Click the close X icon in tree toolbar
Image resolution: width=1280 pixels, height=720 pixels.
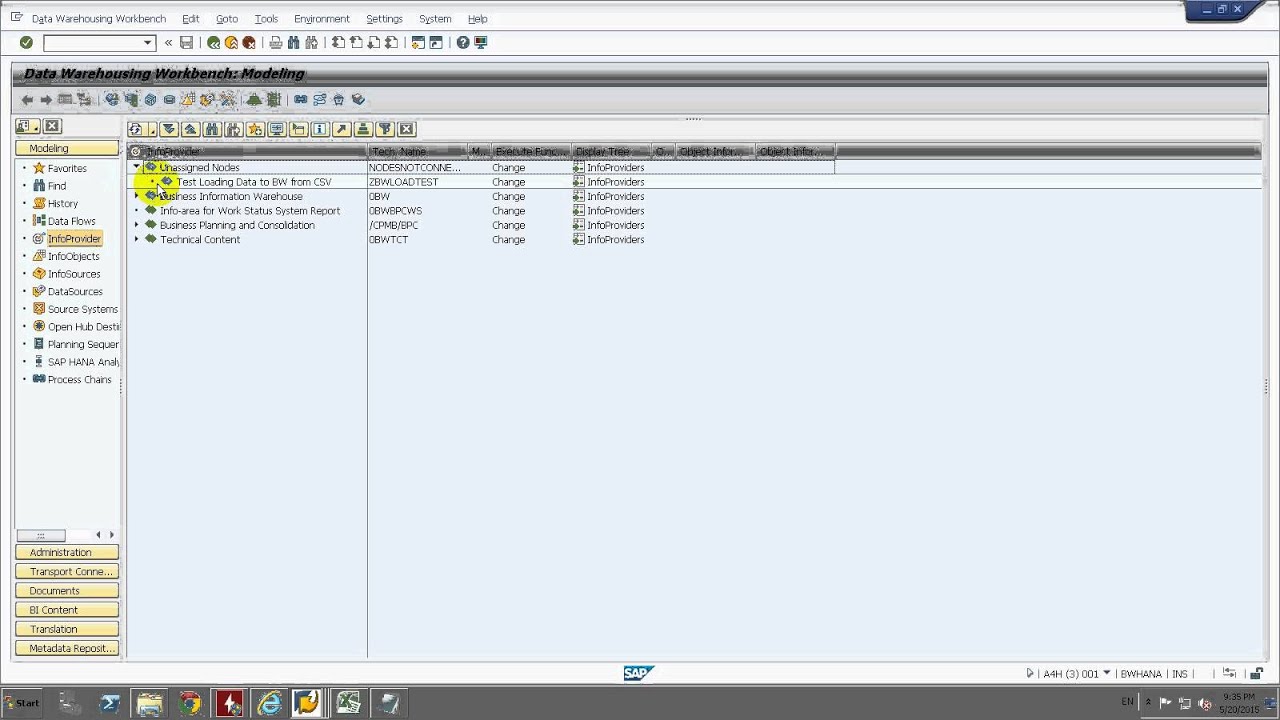(x=406, y=130)
